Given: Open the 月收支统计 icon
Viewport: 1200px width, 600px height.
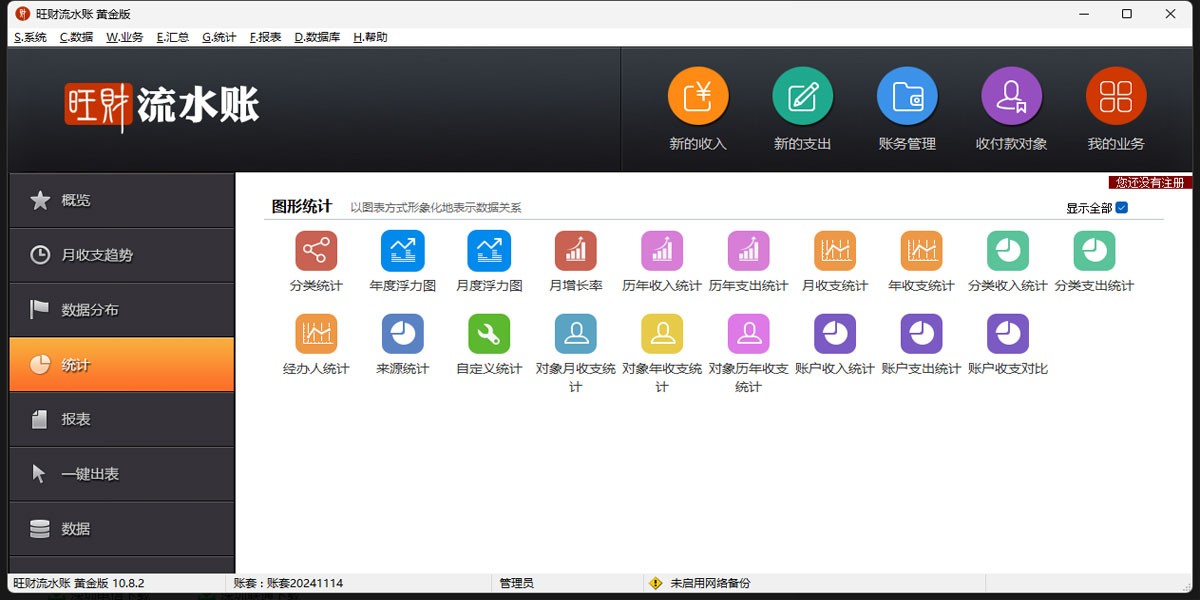Looking at the screenshot, I should click(835, 251).
